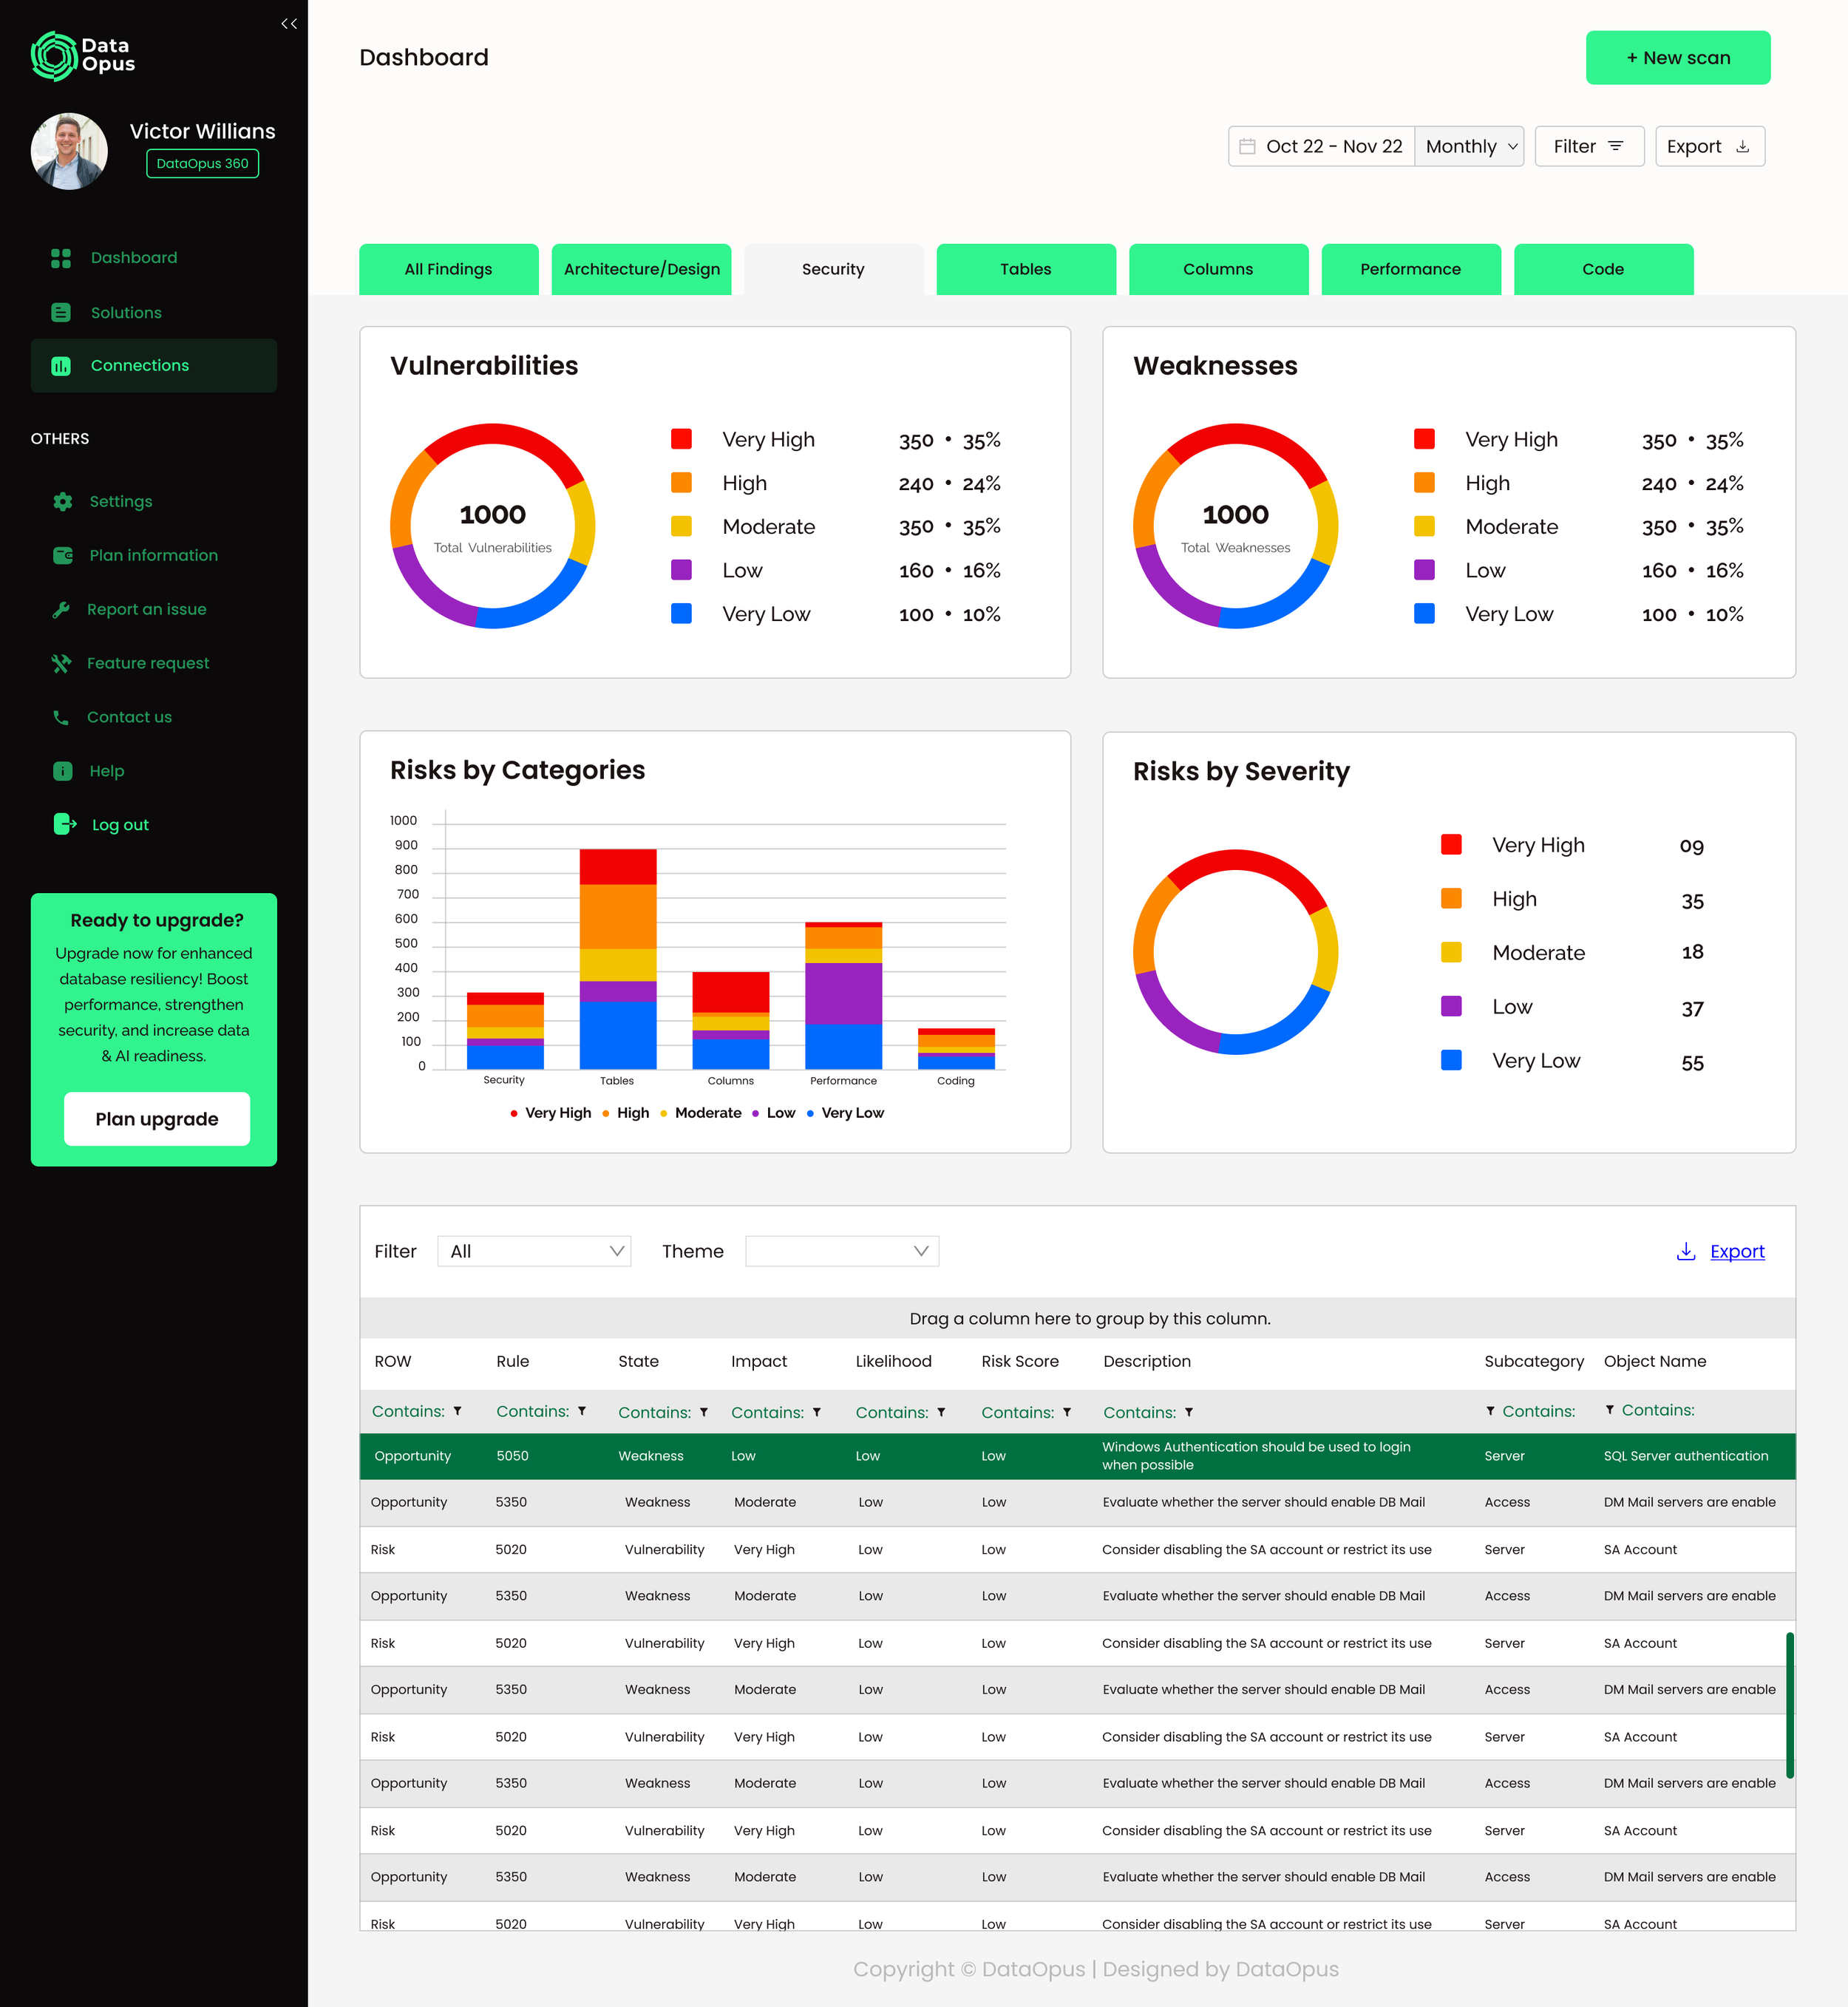
Task: Click the Plan information wallet icon
Action: pos(63,556)
